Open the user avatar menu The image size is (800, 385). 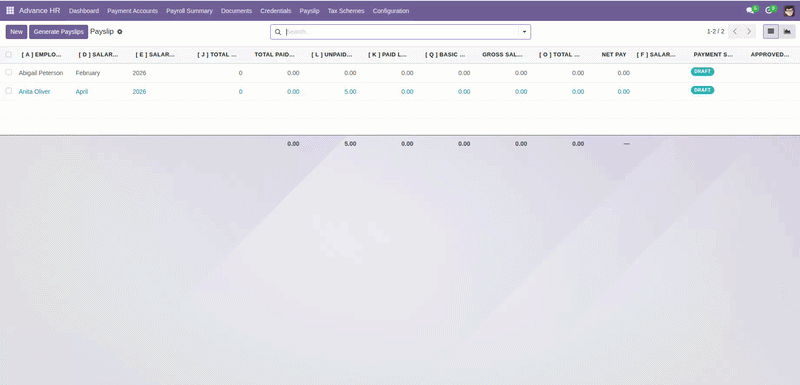tap(789, 11)
